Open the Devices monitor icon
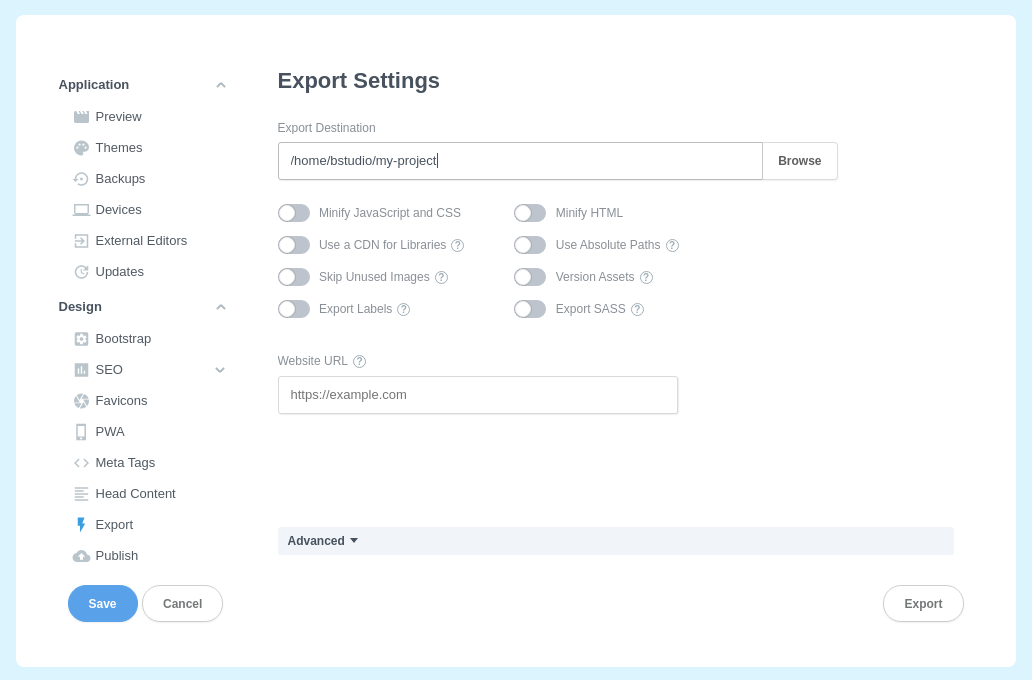Image resolution: width=1032 pixels, height=680 pixels. 81,209
